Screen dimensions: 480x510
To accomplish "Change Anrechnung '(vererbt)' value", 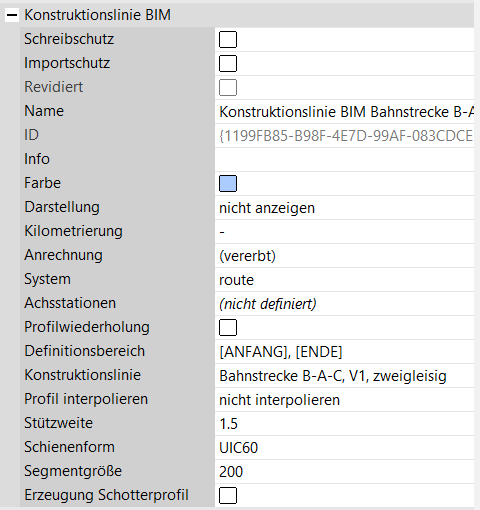I will click(x=345, y=256).
